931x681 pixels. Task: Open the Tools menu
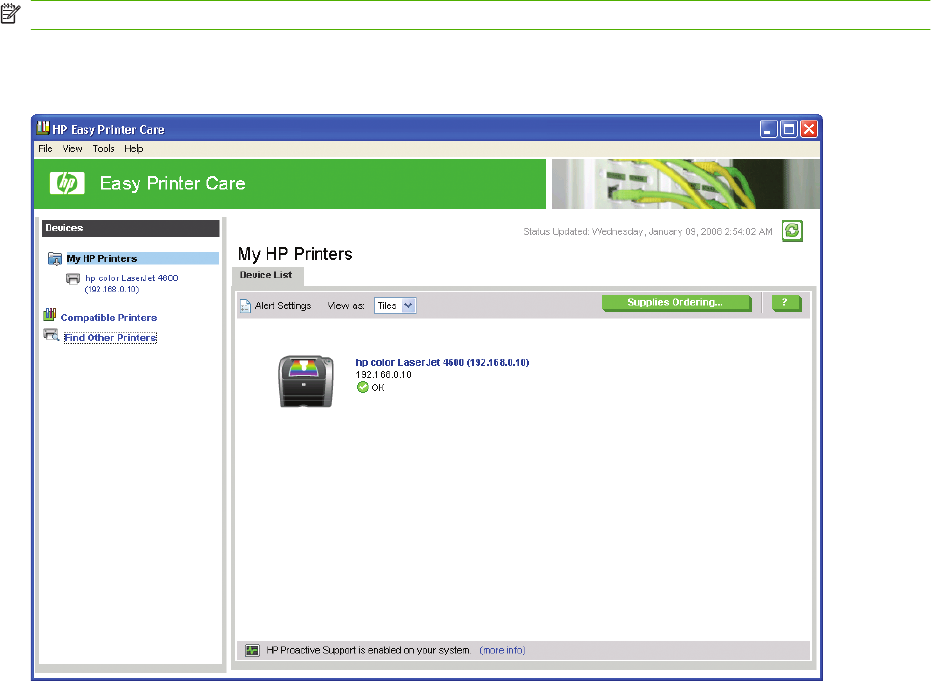pos(103,148)
